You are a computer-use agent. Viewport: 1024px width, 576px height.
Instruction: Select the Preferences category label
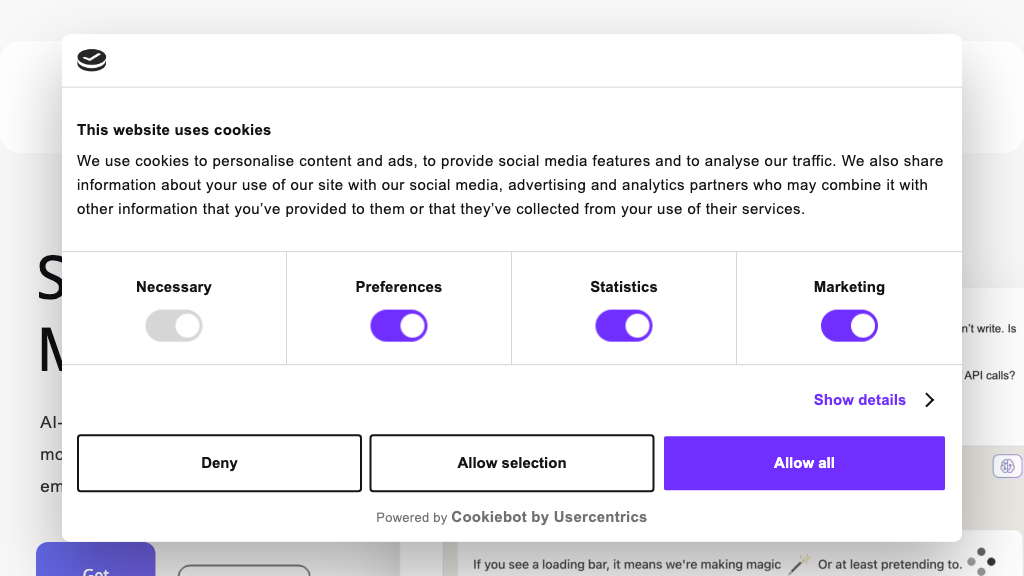399,287
